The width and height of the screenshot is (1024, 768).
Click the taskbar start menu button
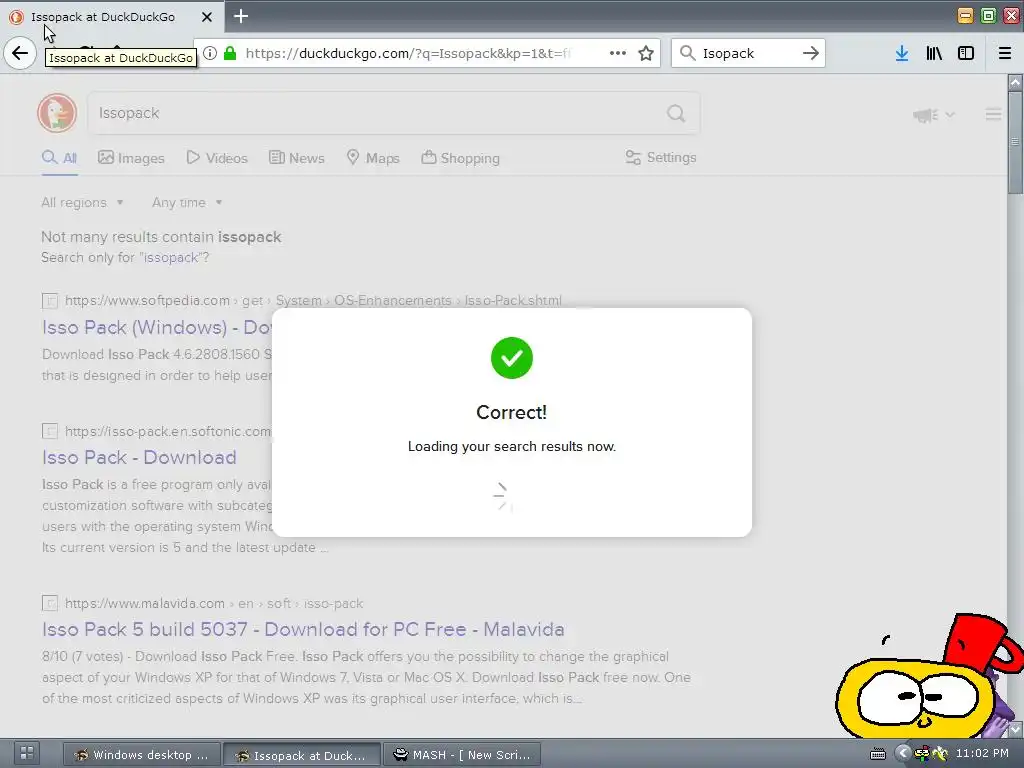27,753
